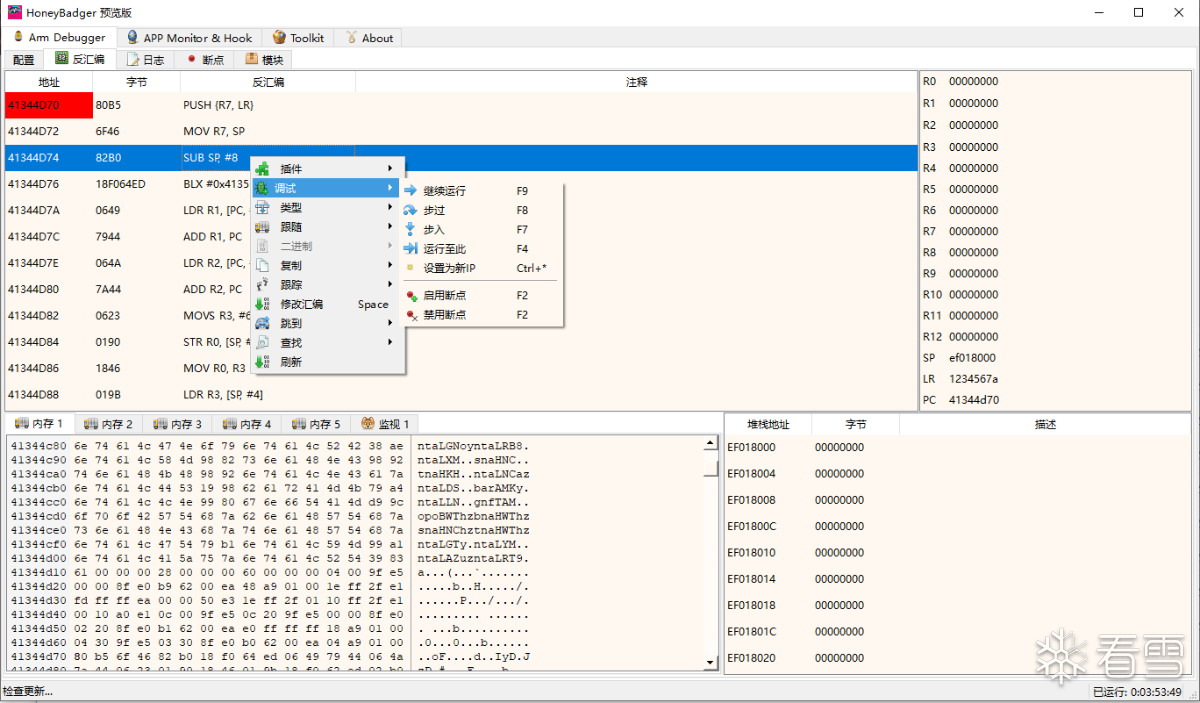
Task: Select stack address EF018020
Action: [751, 658]
